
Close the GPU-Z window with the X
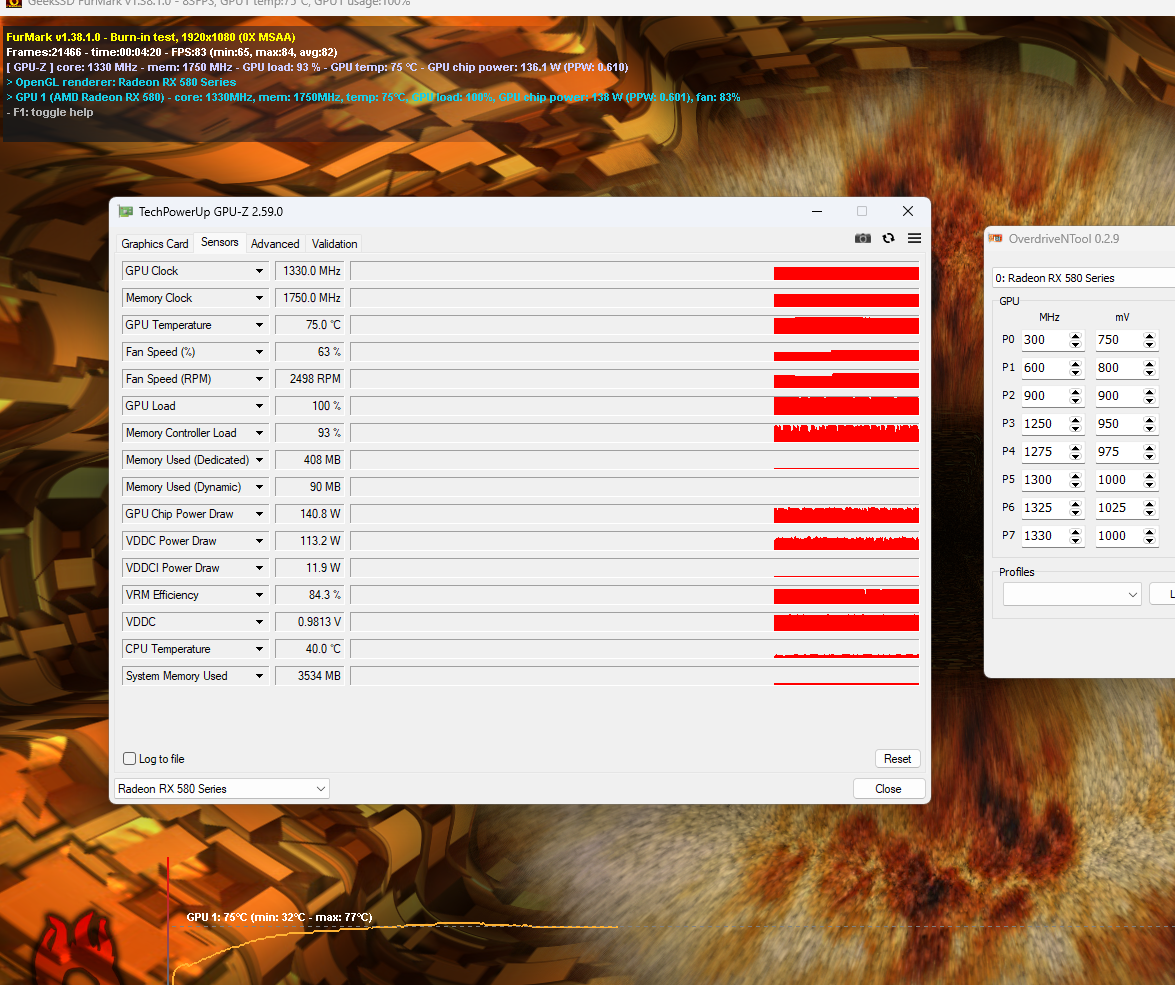[907, 211]
